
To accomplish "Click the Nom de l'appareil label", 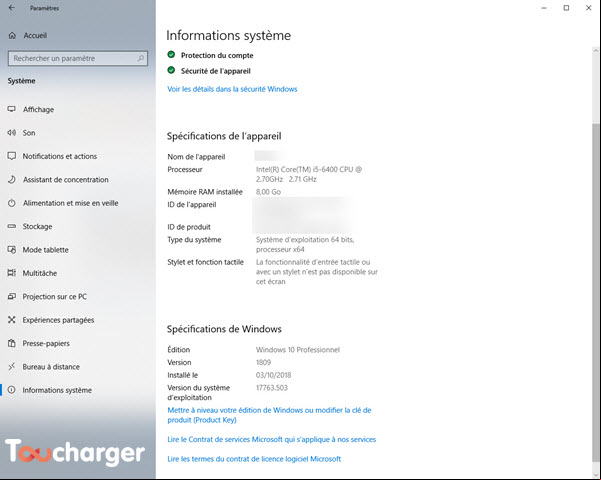I will (x=196, y=156).
